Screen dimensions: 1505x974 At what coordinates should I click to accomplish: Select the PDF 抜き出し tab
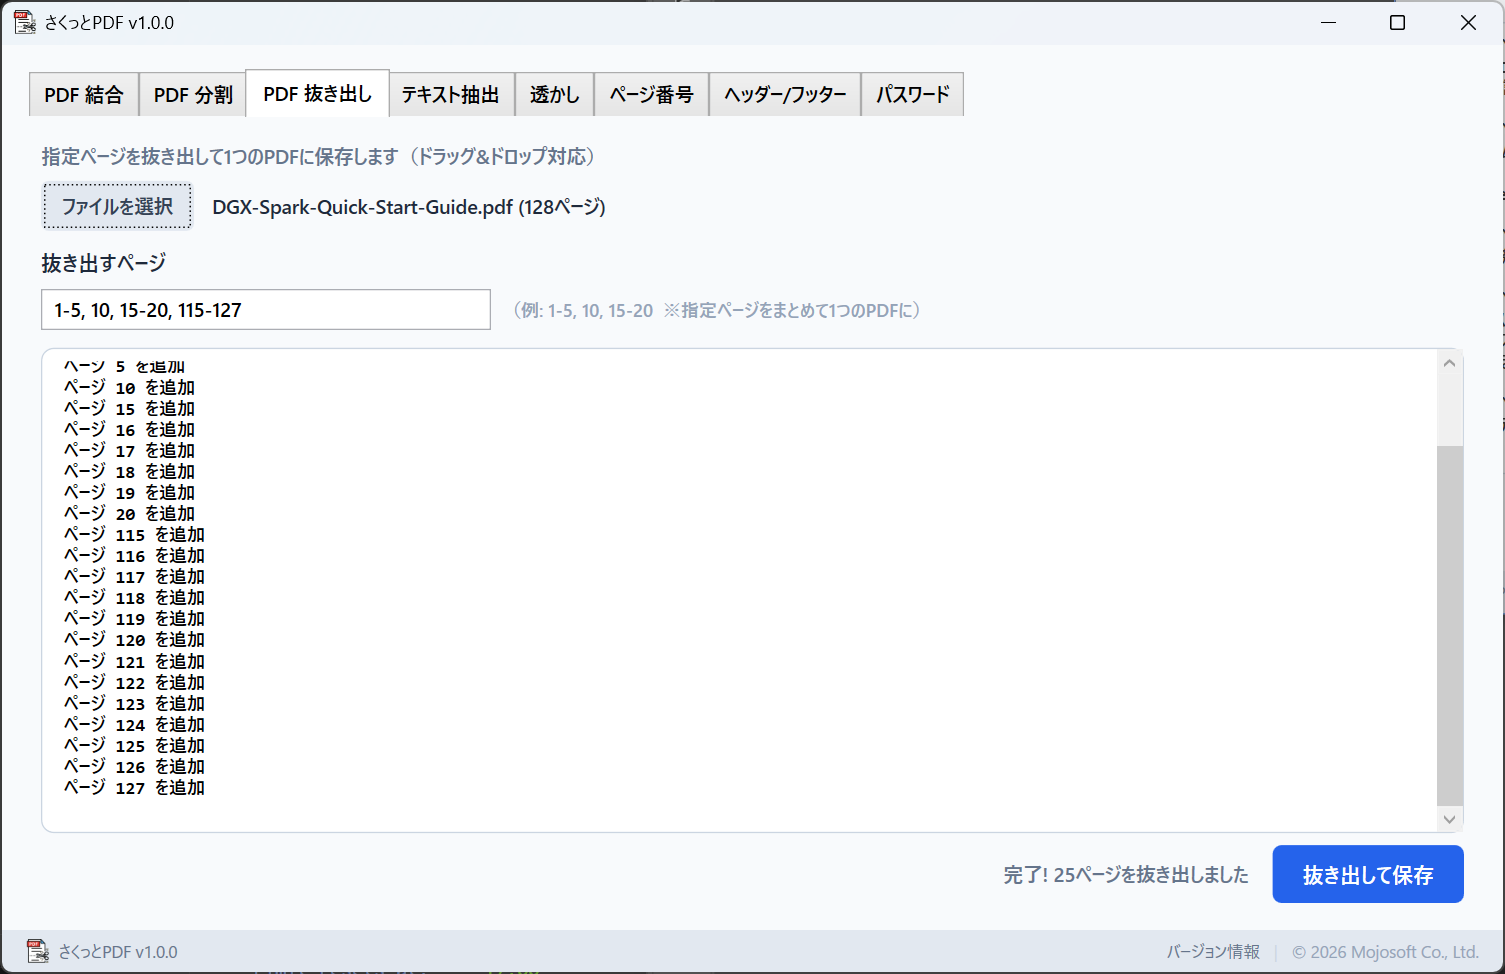click(317, 94)
